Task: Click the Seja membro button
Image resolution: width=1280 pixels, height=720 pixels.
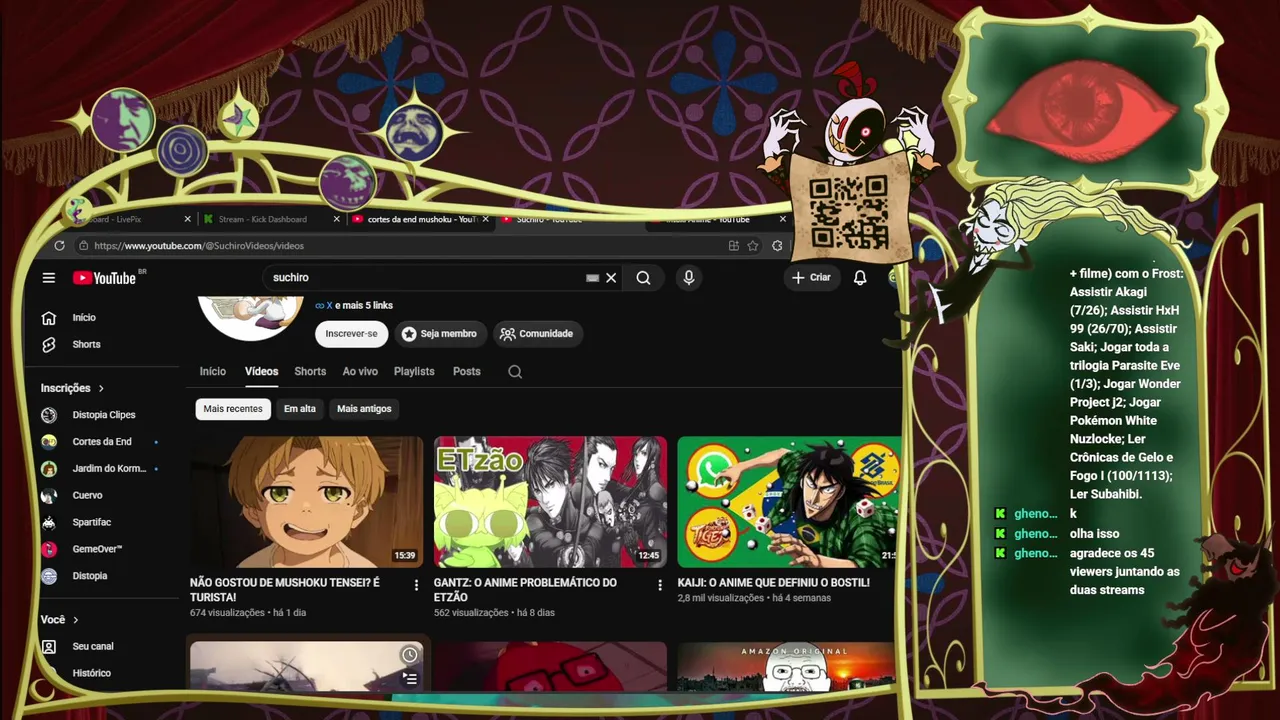Action: tap(439, 334)
